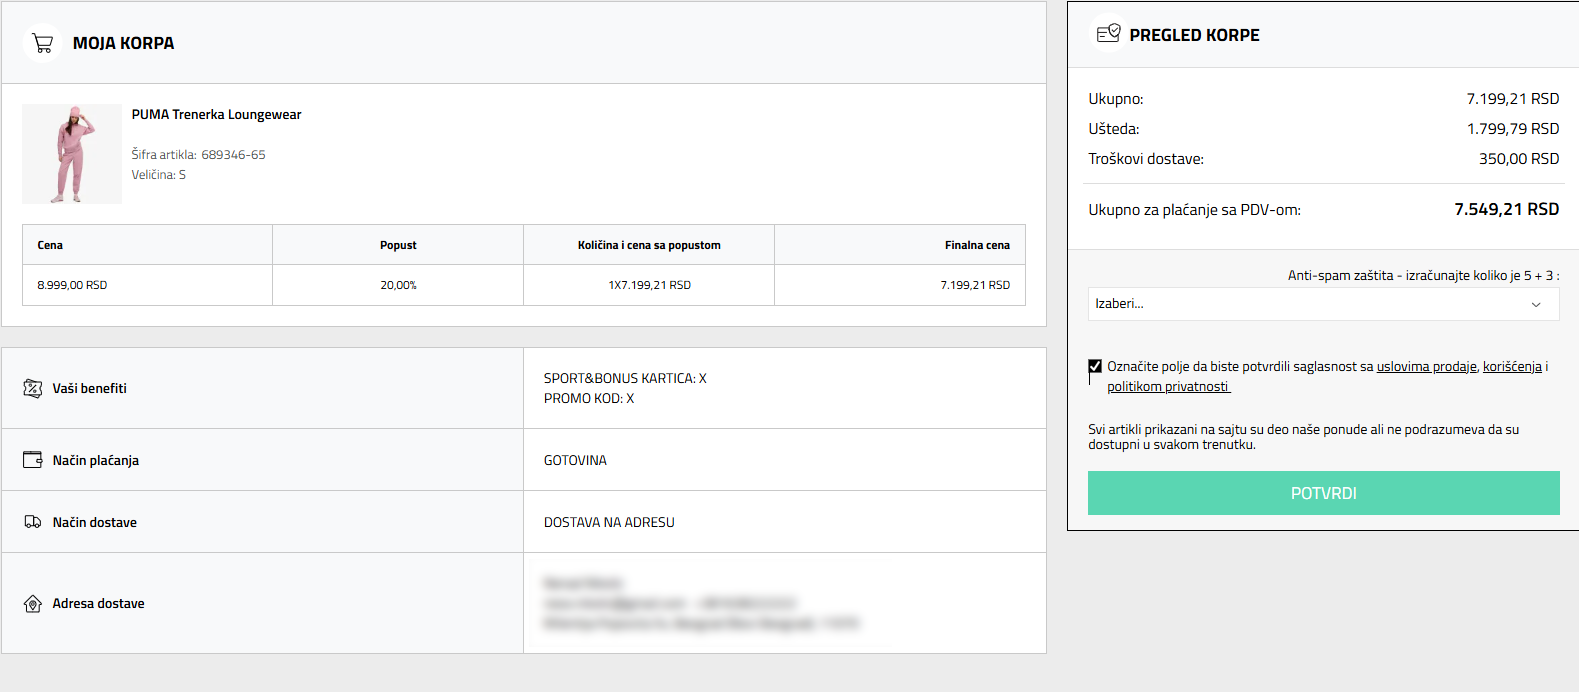Select the Vaši benefiti row label
Screen dimensions: 1579x692
[x=90, y=388]
